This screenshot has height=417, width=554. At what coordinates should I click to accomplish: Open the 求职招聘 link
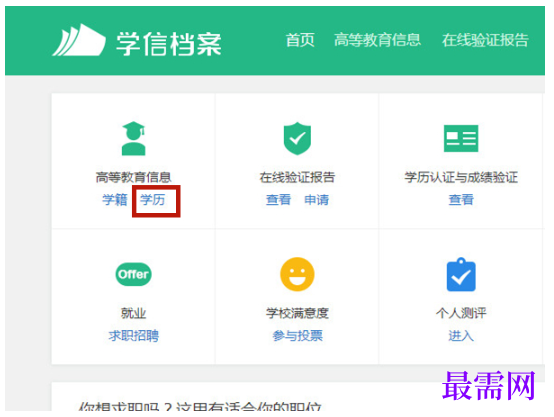tap(134, 335)
